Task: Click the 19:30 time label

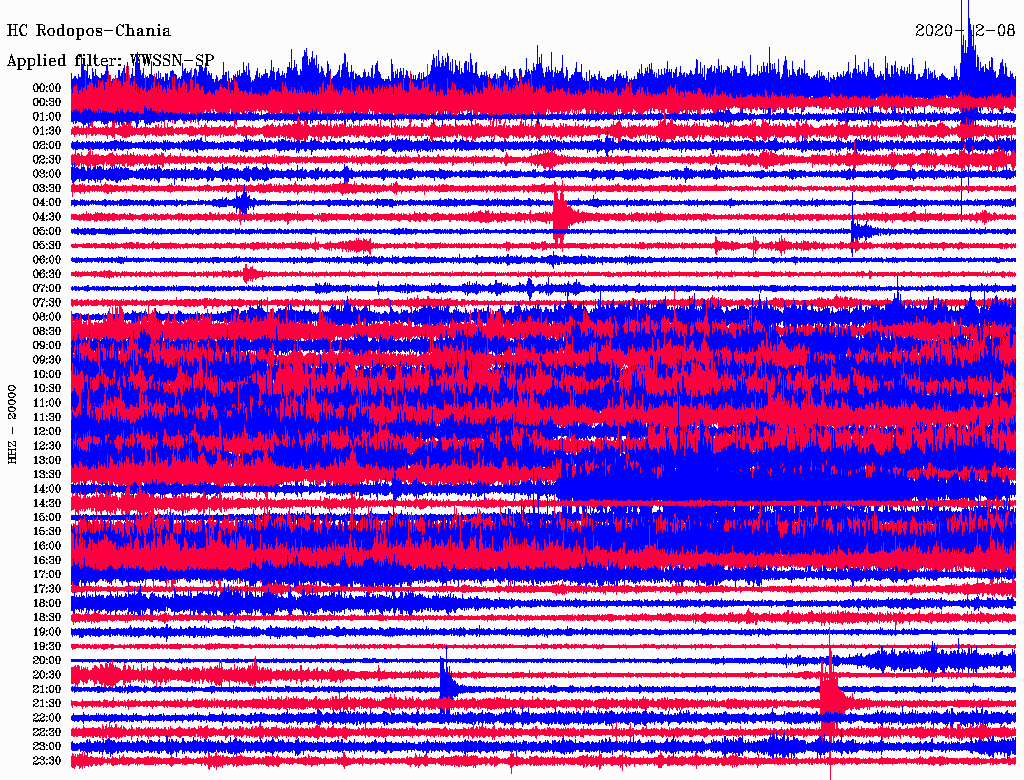Action: point(46,647)
